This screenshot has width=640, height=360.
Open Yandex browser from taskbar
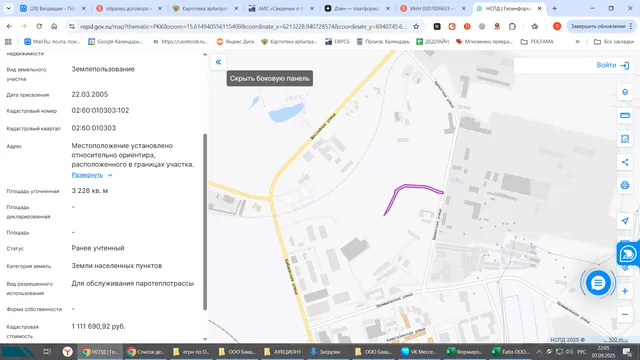click(68, 351)
